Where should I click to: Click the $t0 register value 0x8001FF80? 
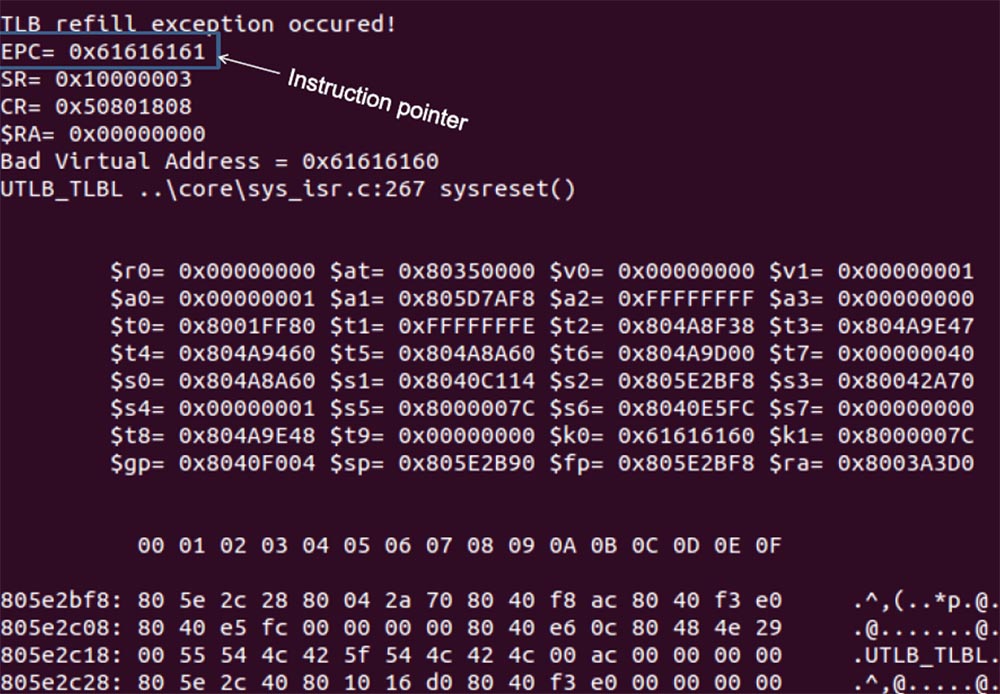point(247,325)
